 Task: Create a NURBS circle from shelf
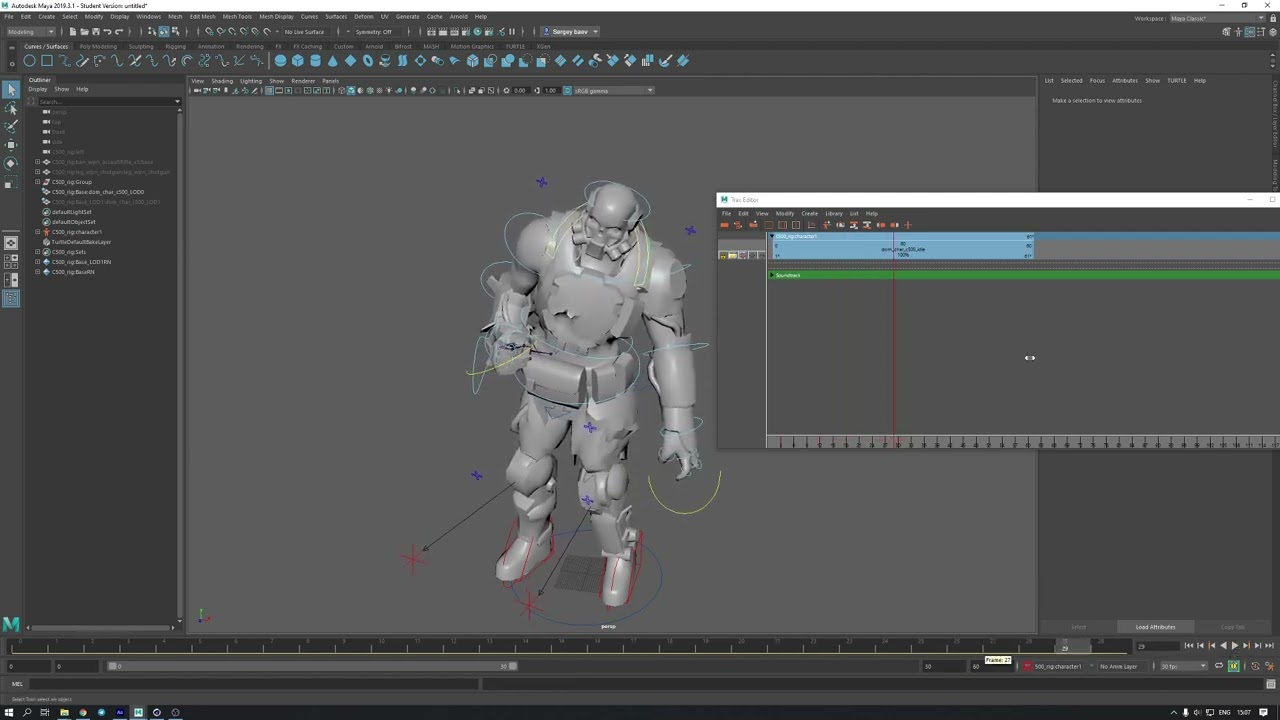(x=29, y=61)
